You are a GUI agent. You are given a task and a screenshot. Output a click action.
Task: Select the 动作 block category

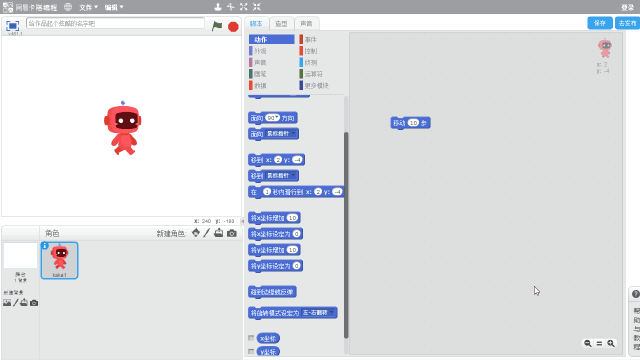271,39
